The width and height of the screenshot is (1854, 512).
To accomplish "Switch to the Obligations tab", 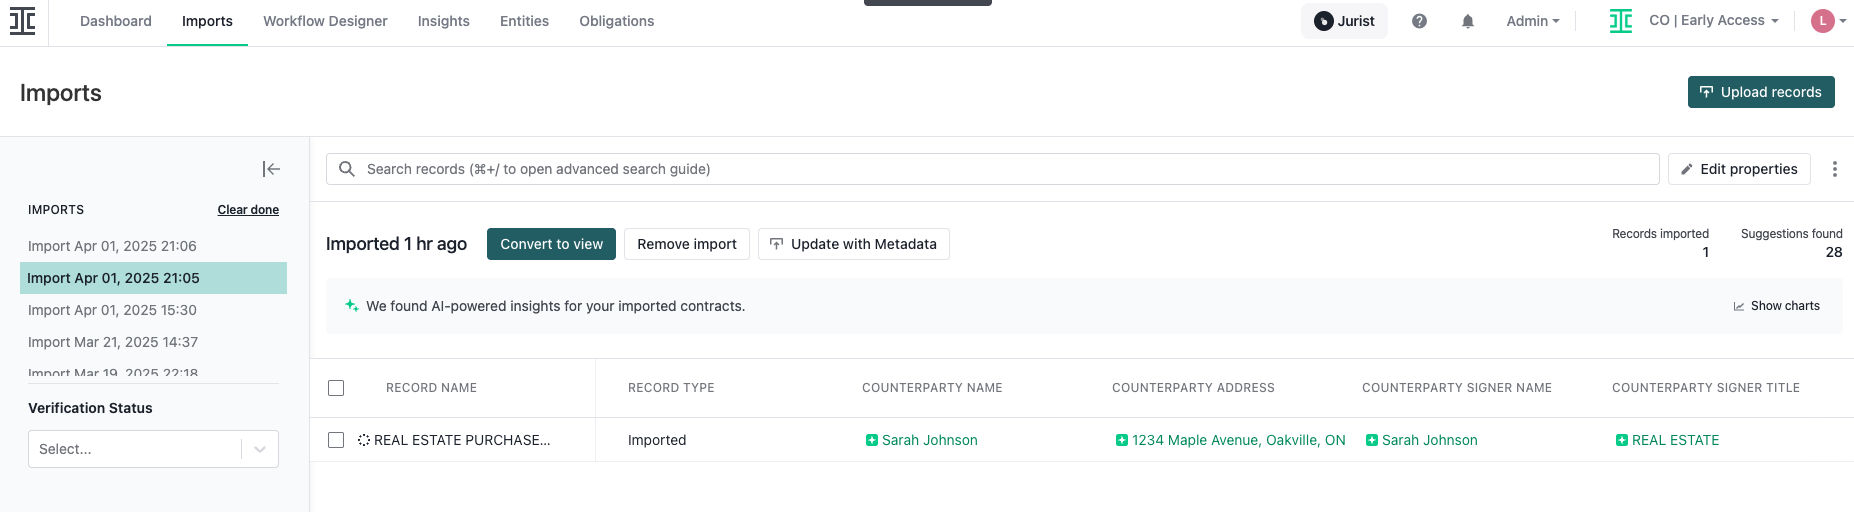I will [616, 21].
